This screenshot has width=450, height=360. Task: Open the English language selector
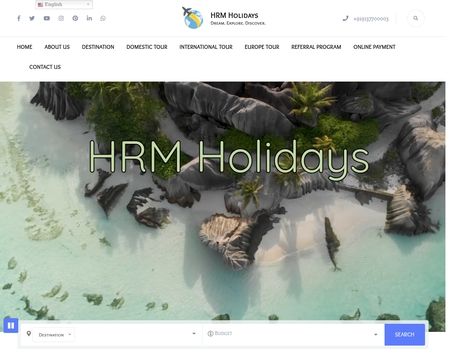64,4
